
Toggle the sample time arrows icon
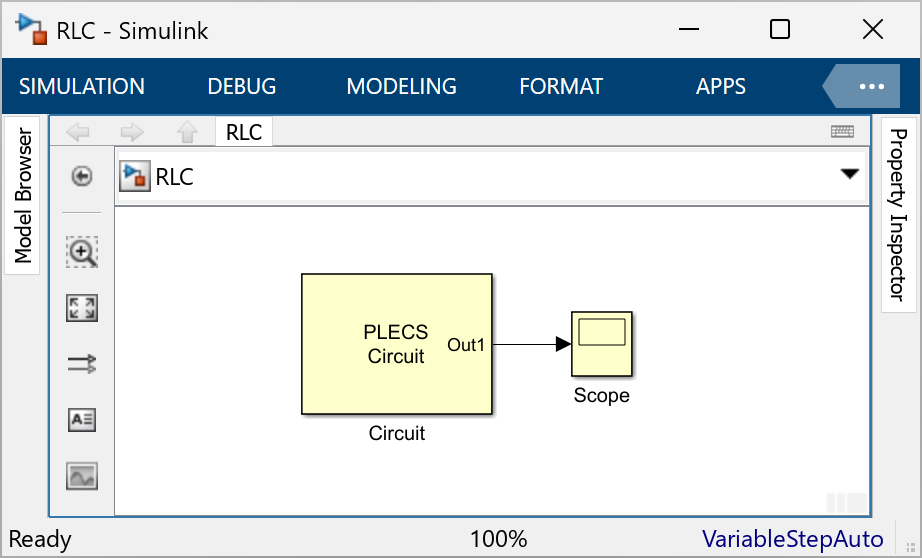pos(82,364)
